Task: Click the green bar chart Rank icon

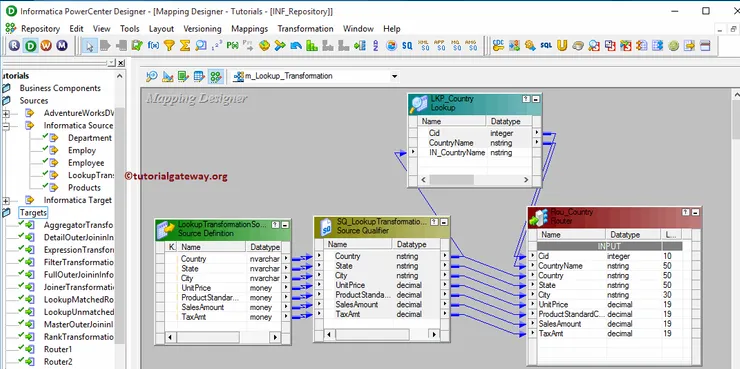Action: point(312,46)
